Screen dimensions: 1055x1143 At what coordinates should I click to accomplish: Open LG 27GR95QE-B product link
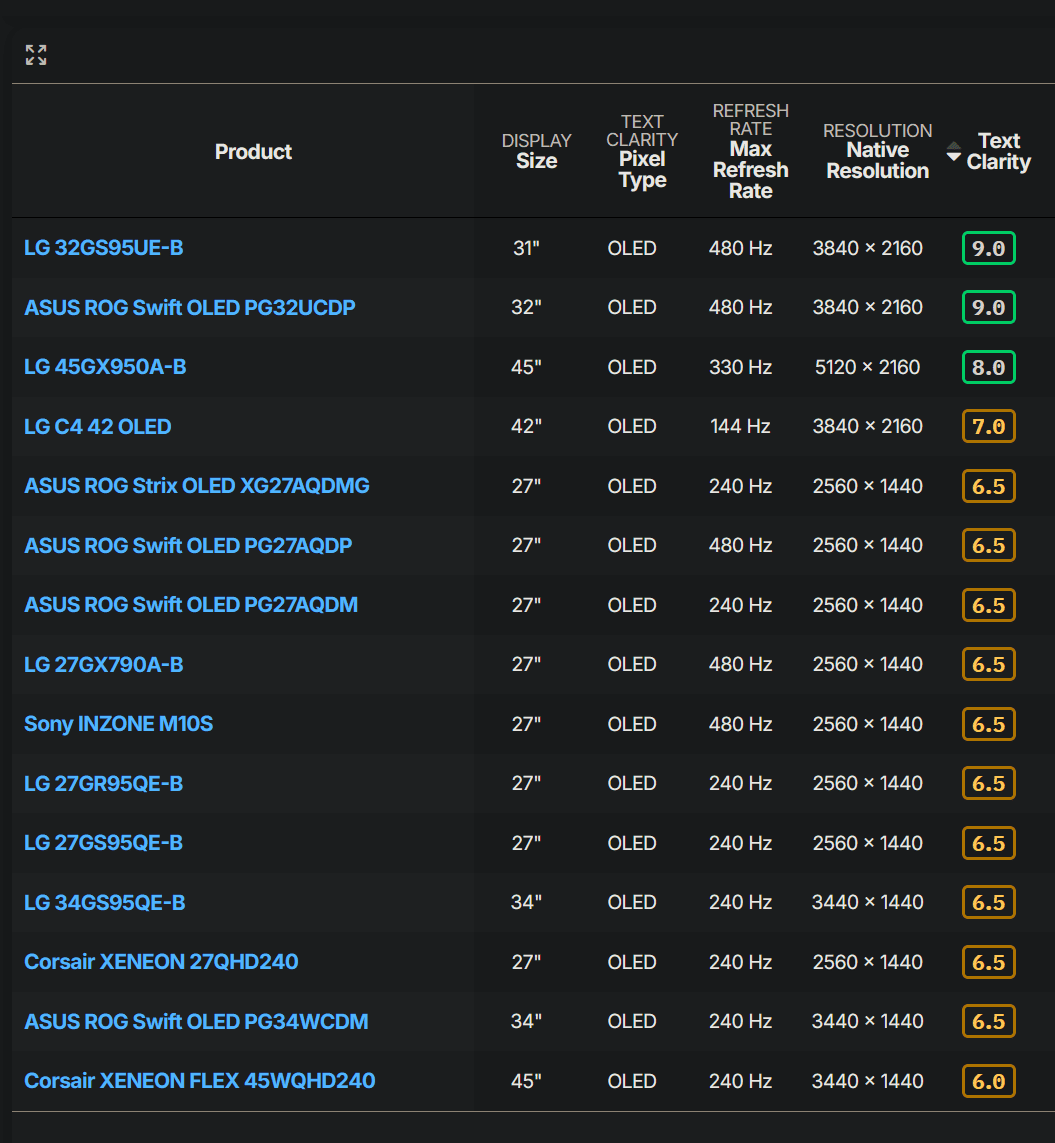(104, 784)
